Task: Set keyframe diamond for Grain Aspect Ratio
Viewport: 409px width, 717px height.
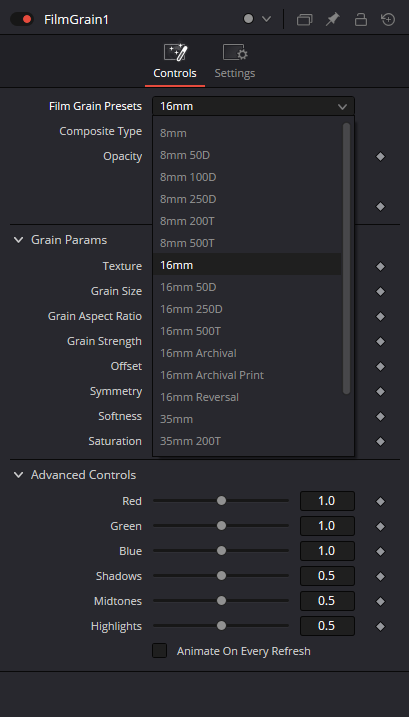Action: pyautogui.click(x=380, y=316)
